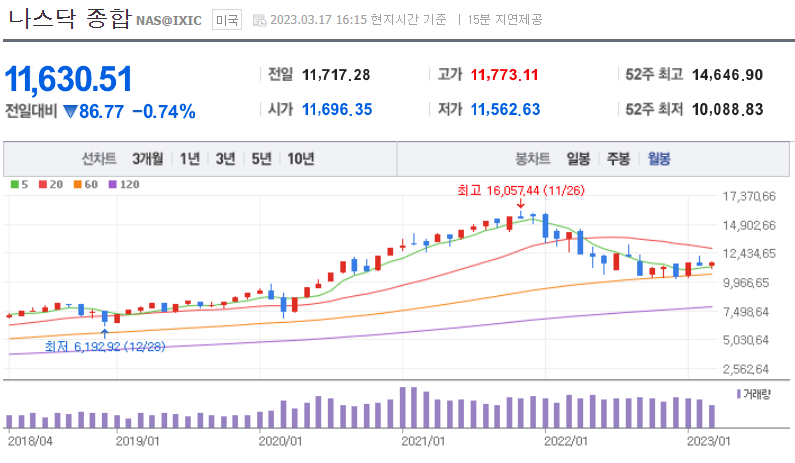Click the 2021/01 x-axis date label
795x463 pixels.
point(423,441)
